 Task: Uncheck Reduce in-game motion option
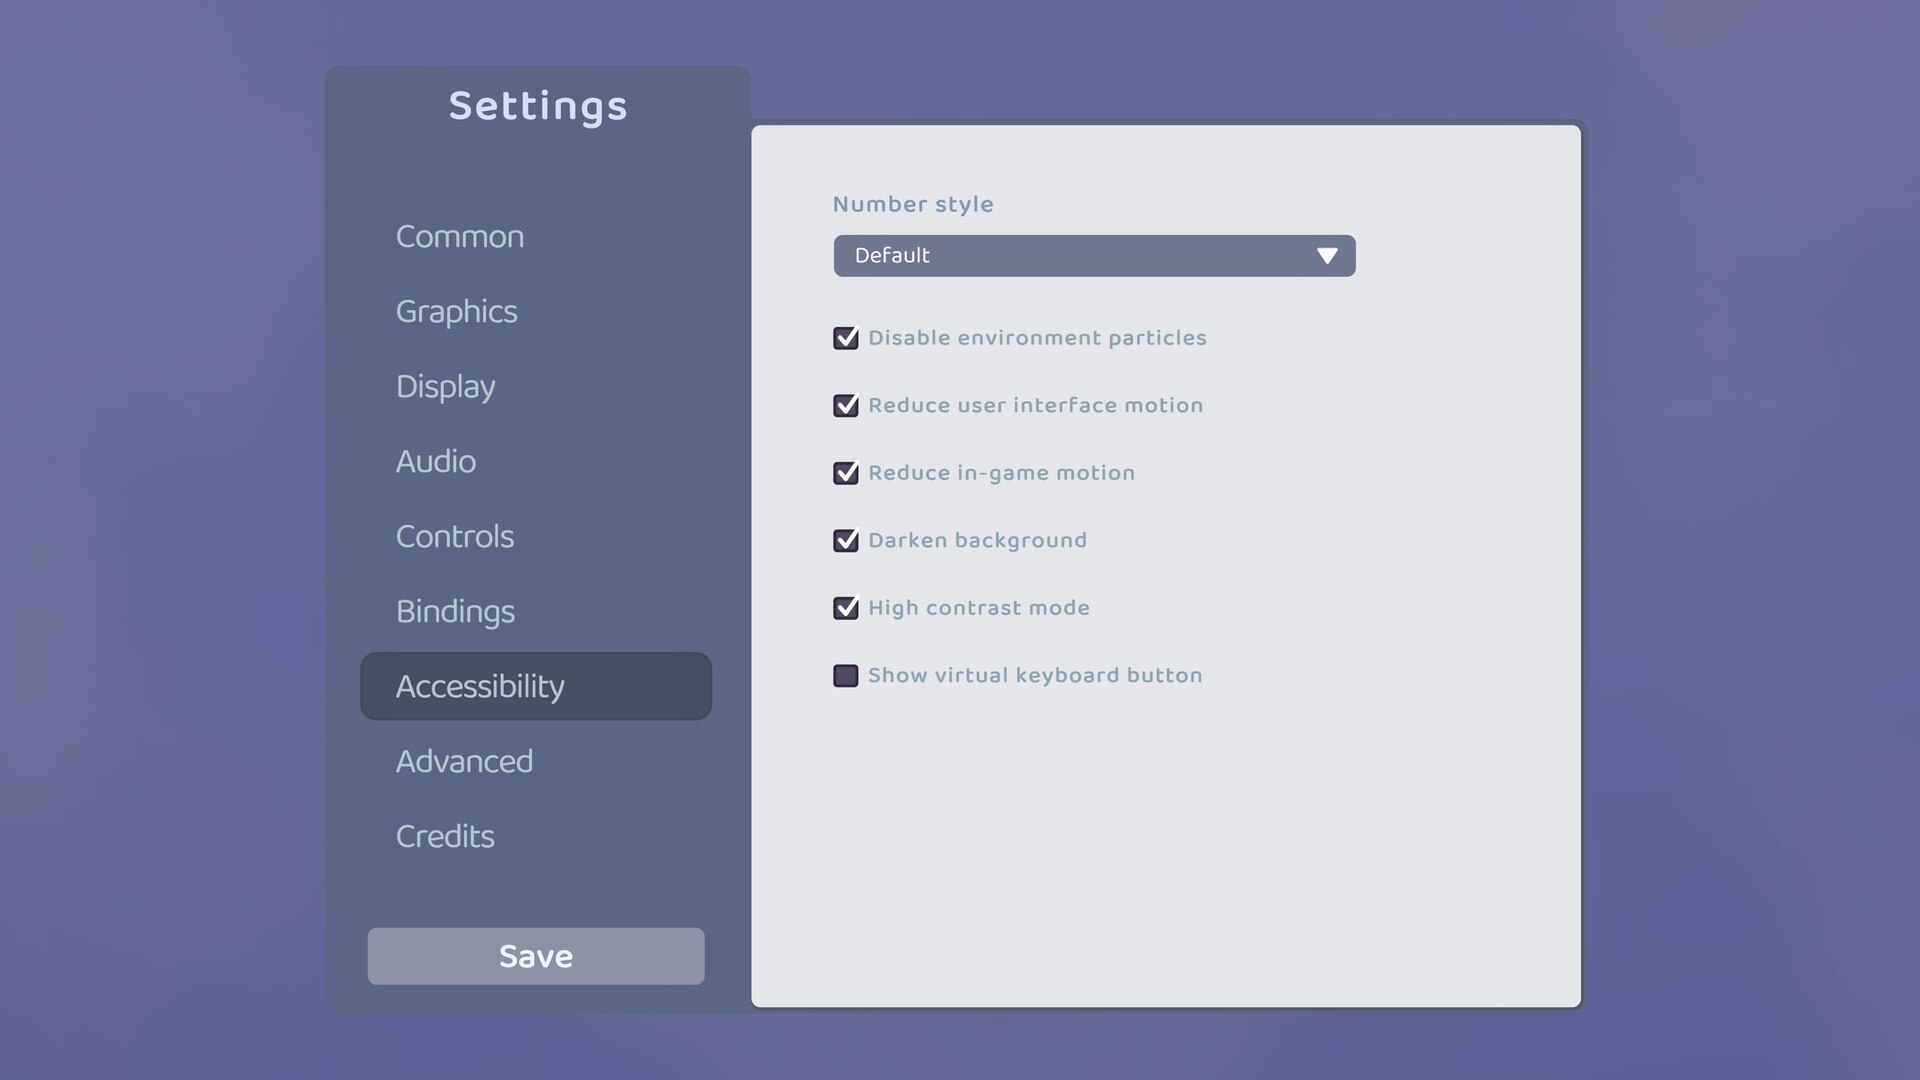845,473
